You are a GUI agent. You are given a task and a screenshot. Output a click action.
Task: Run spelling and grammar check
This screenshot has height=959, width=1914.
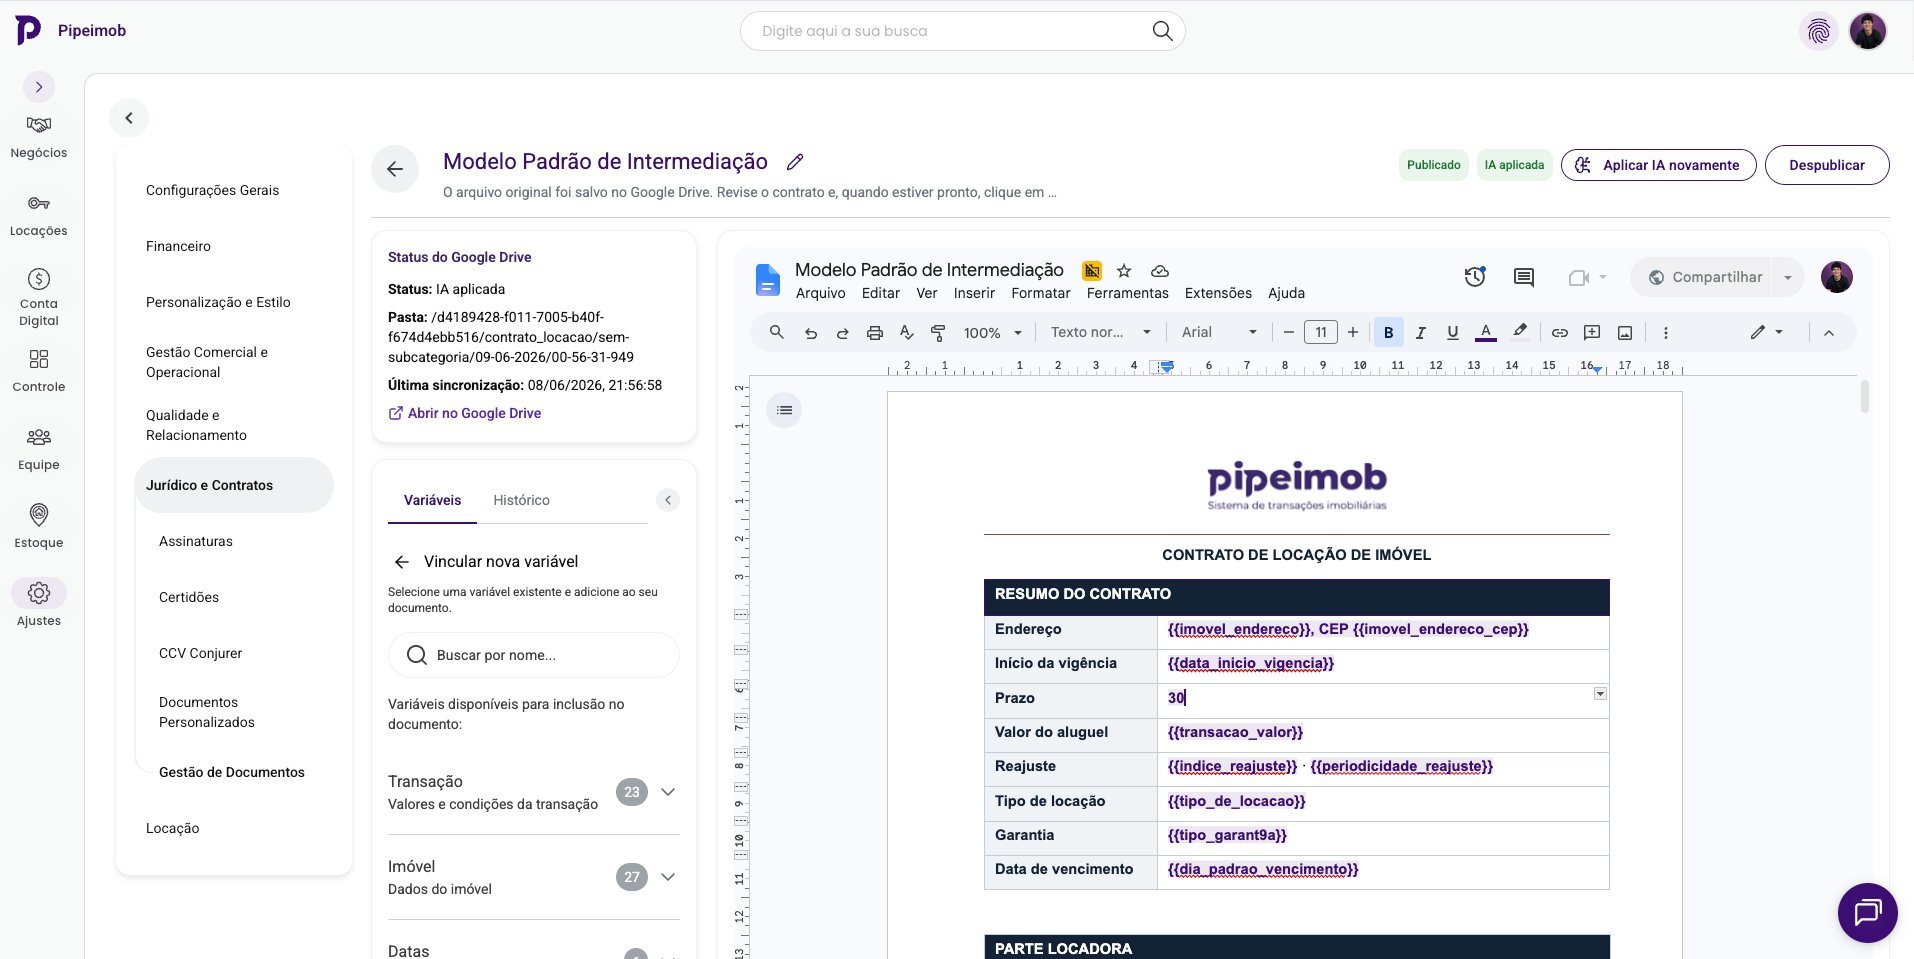point(906,333)
